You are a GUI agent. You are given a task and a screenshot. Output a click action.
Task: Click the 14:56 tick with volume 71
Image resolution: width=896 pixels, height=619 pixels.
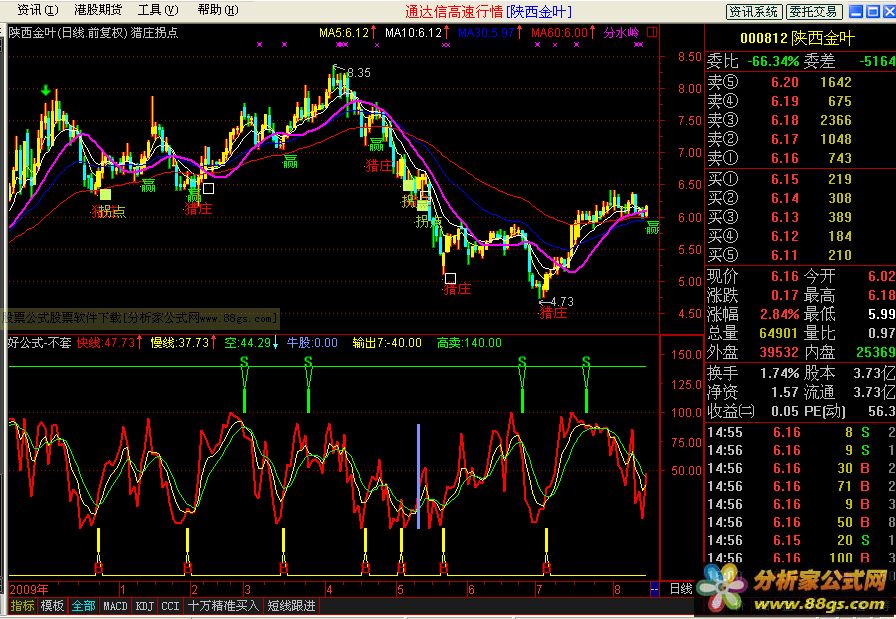point(801,486)
